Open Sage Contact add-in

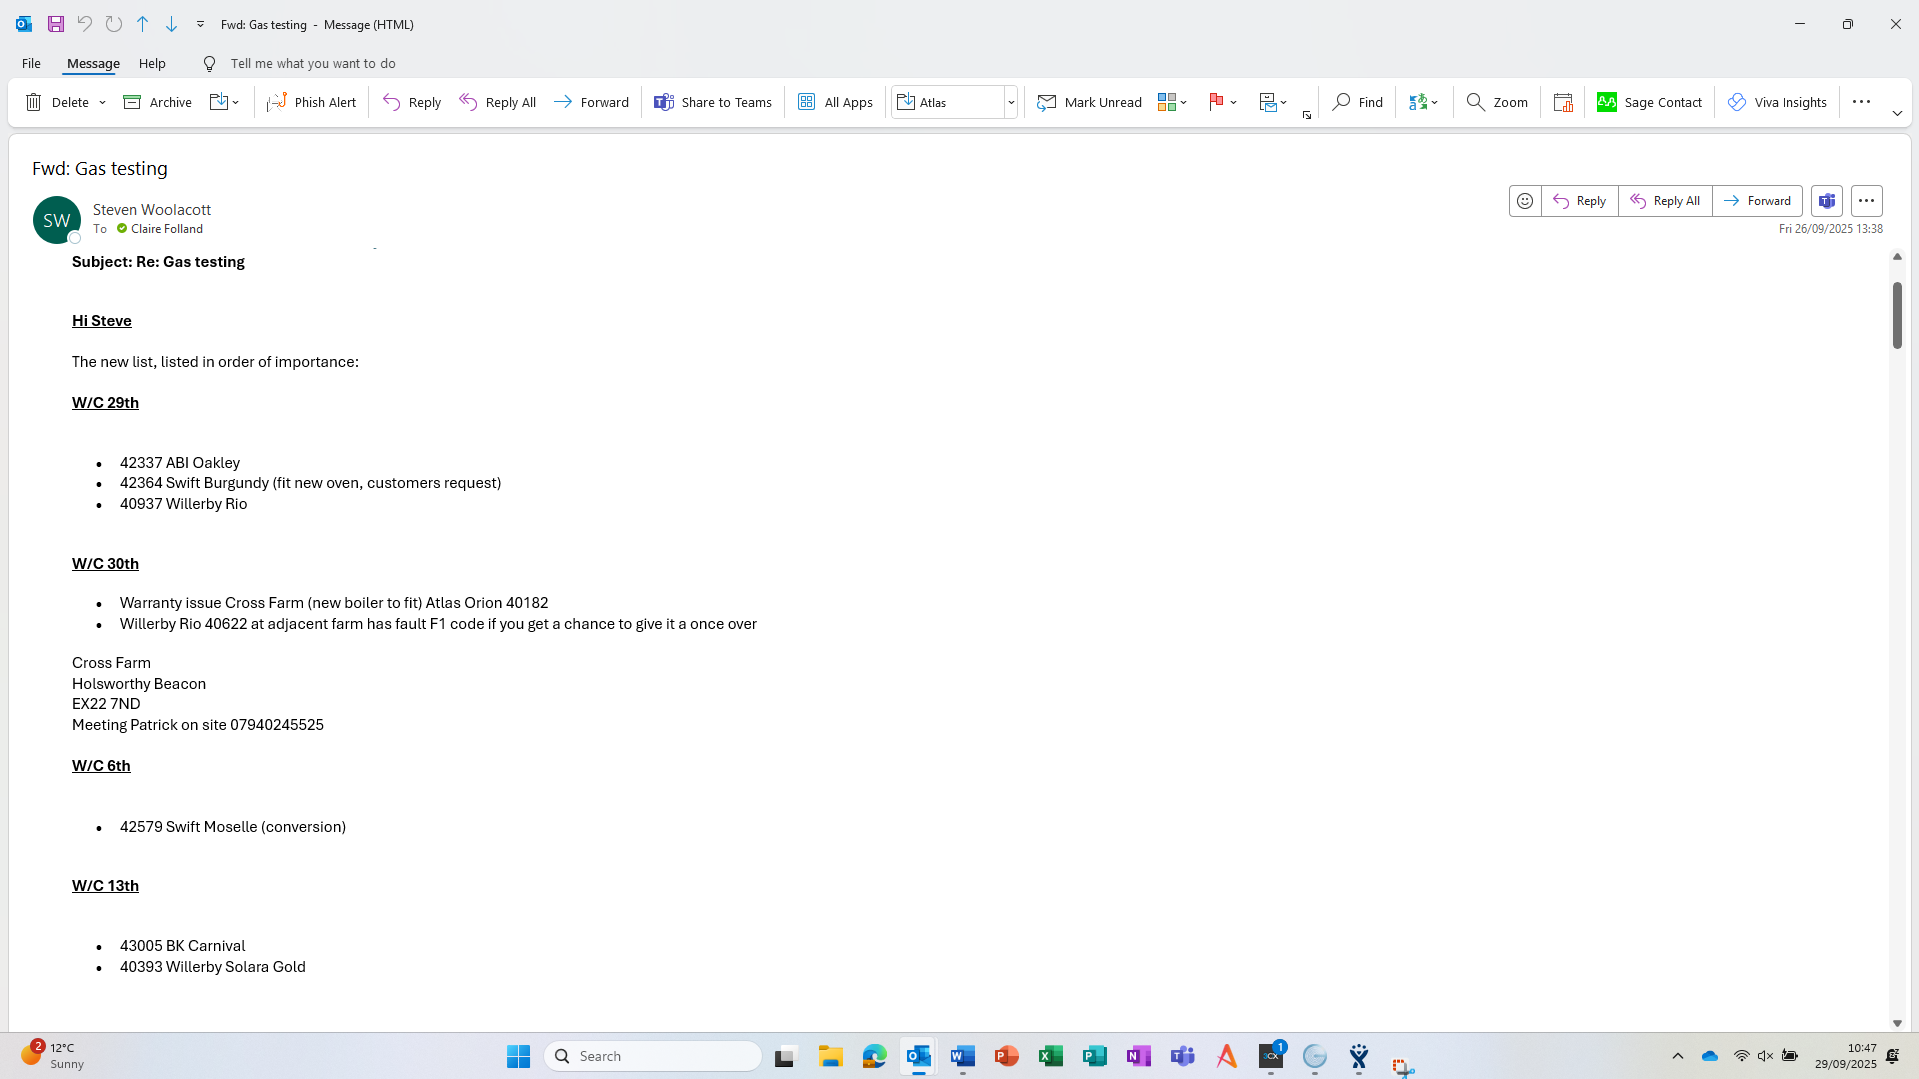point(1649,102)
